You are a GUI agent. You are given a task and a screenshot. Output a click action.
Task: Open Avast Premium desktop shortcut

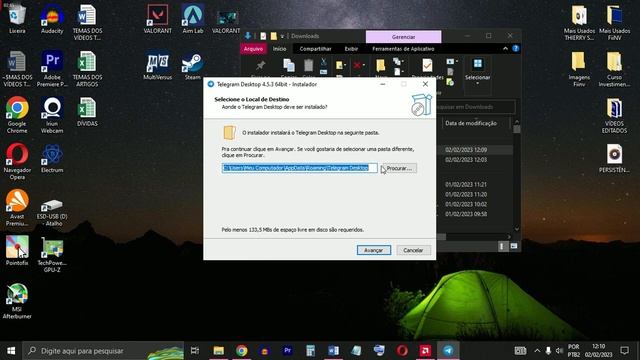coord(17,208)
